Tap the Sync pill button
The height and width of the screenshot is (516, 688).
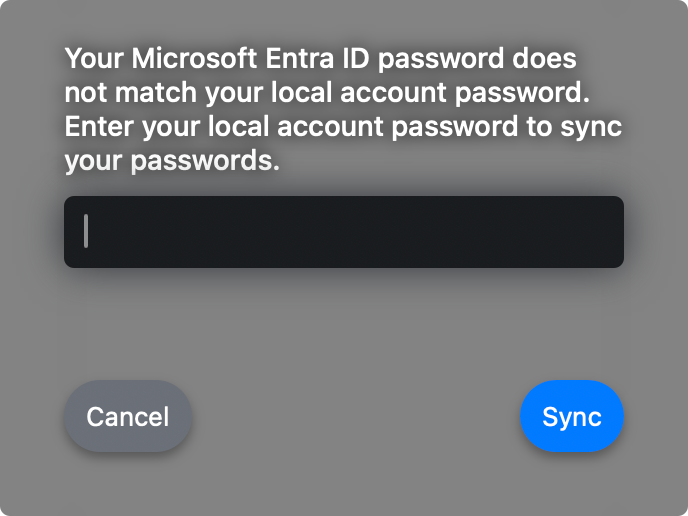[572, 416]
